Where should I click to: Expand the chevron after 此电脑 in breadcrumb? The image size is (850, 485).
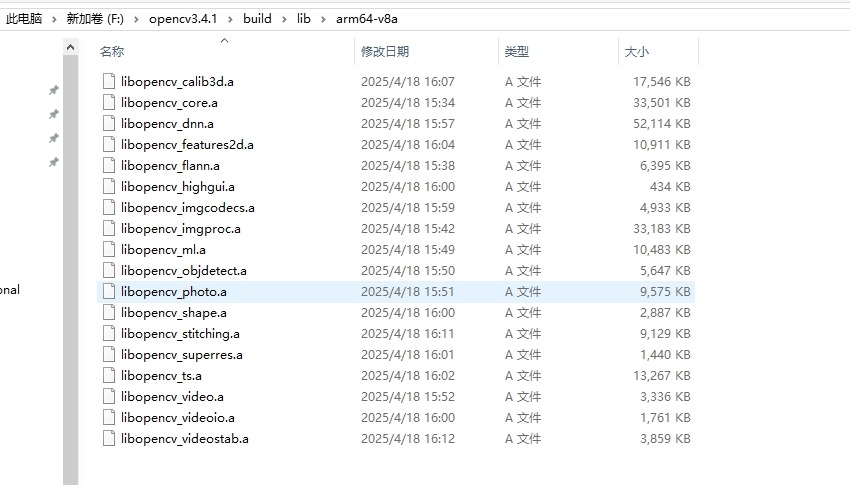click(x=54, y=19)
